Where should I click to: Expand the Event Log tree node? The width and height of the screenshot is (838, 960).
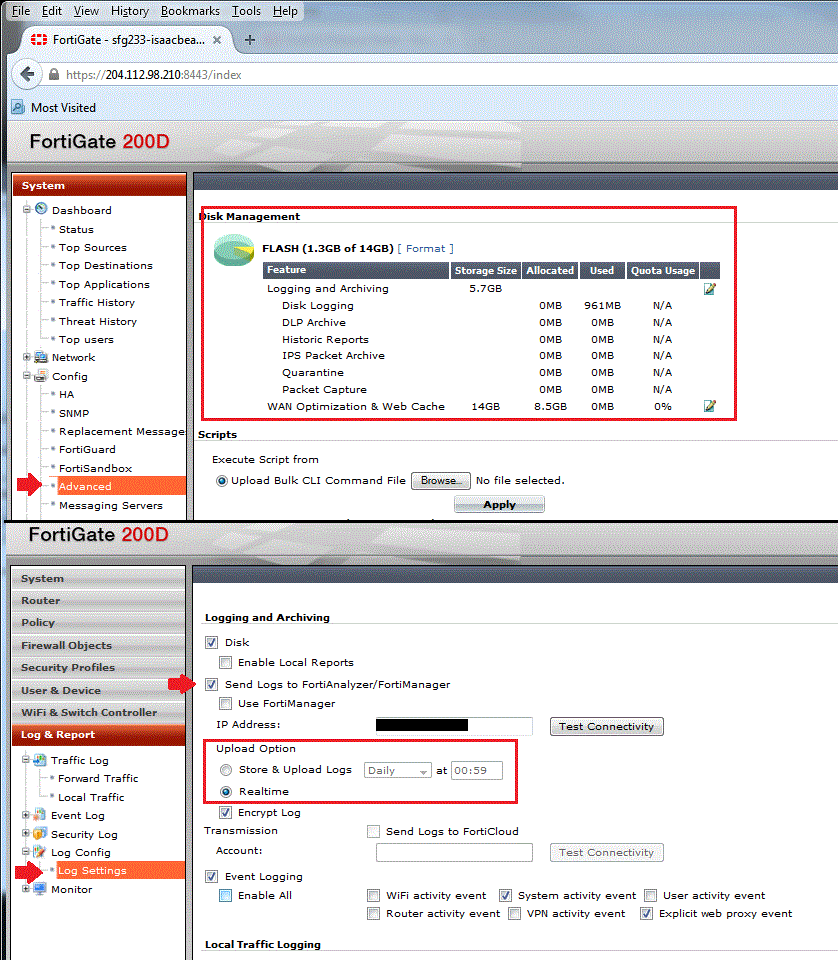[26, 815]
